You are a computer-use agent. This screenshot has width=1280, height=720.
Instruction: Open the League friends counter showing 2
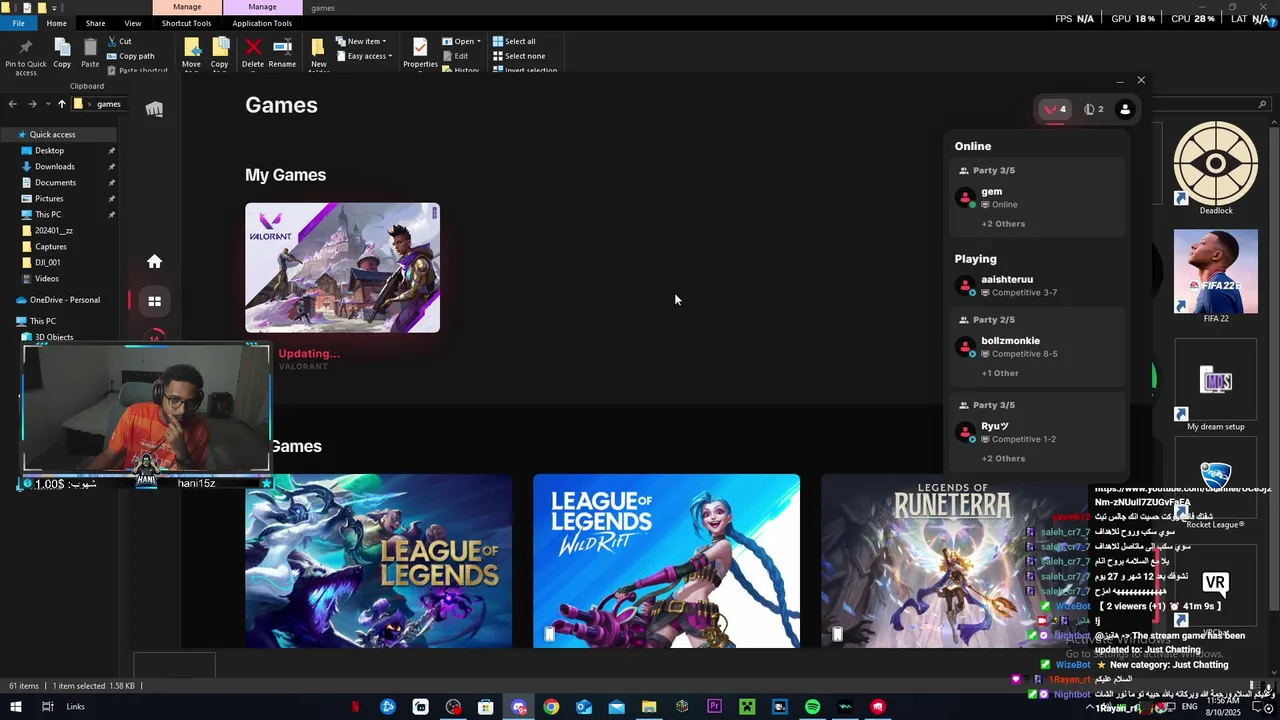1094,109
